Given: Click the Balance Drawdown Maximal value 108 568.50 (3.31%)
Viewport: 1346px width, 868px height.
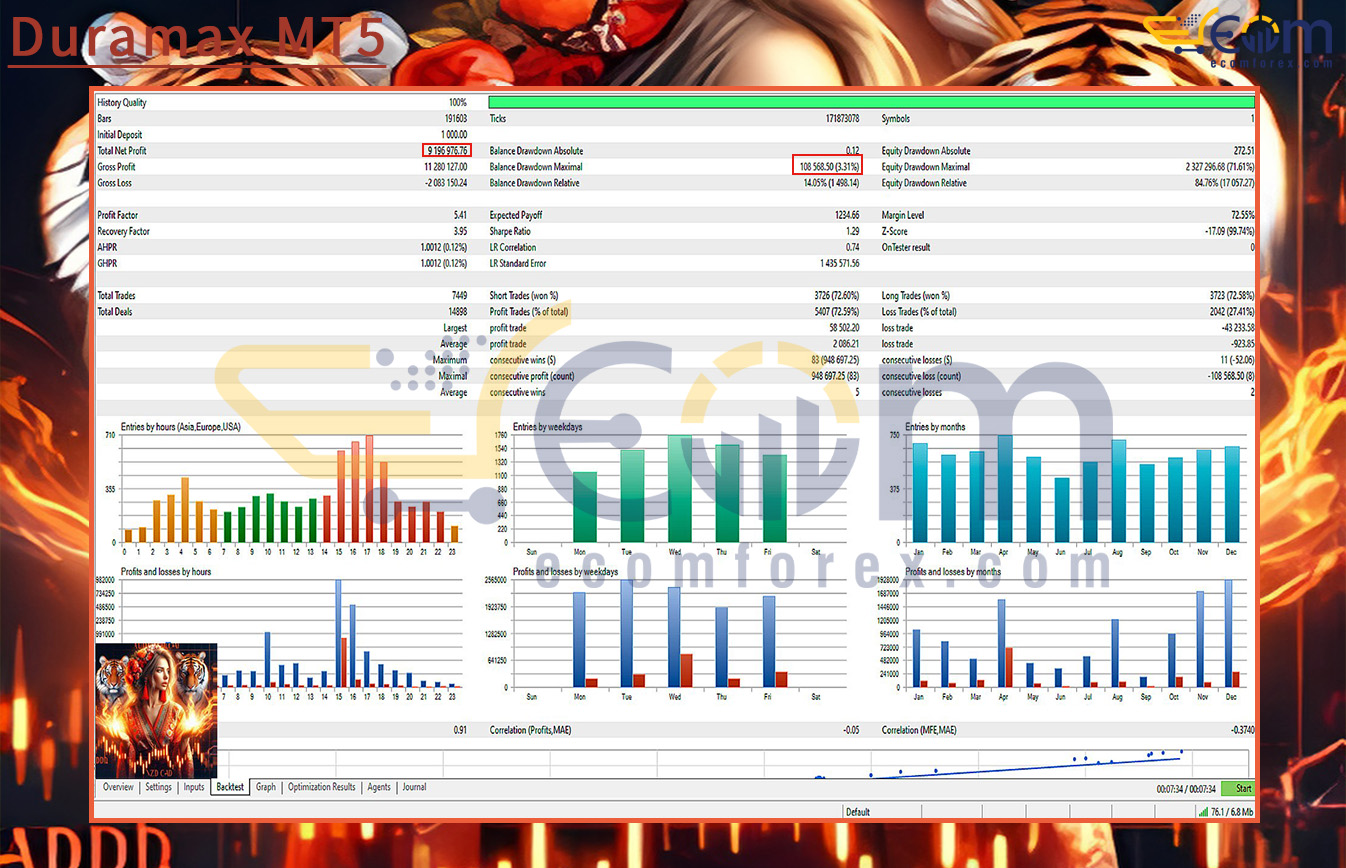Looking at the screenshot, I should pyautogui.click(x=828, y=167).
